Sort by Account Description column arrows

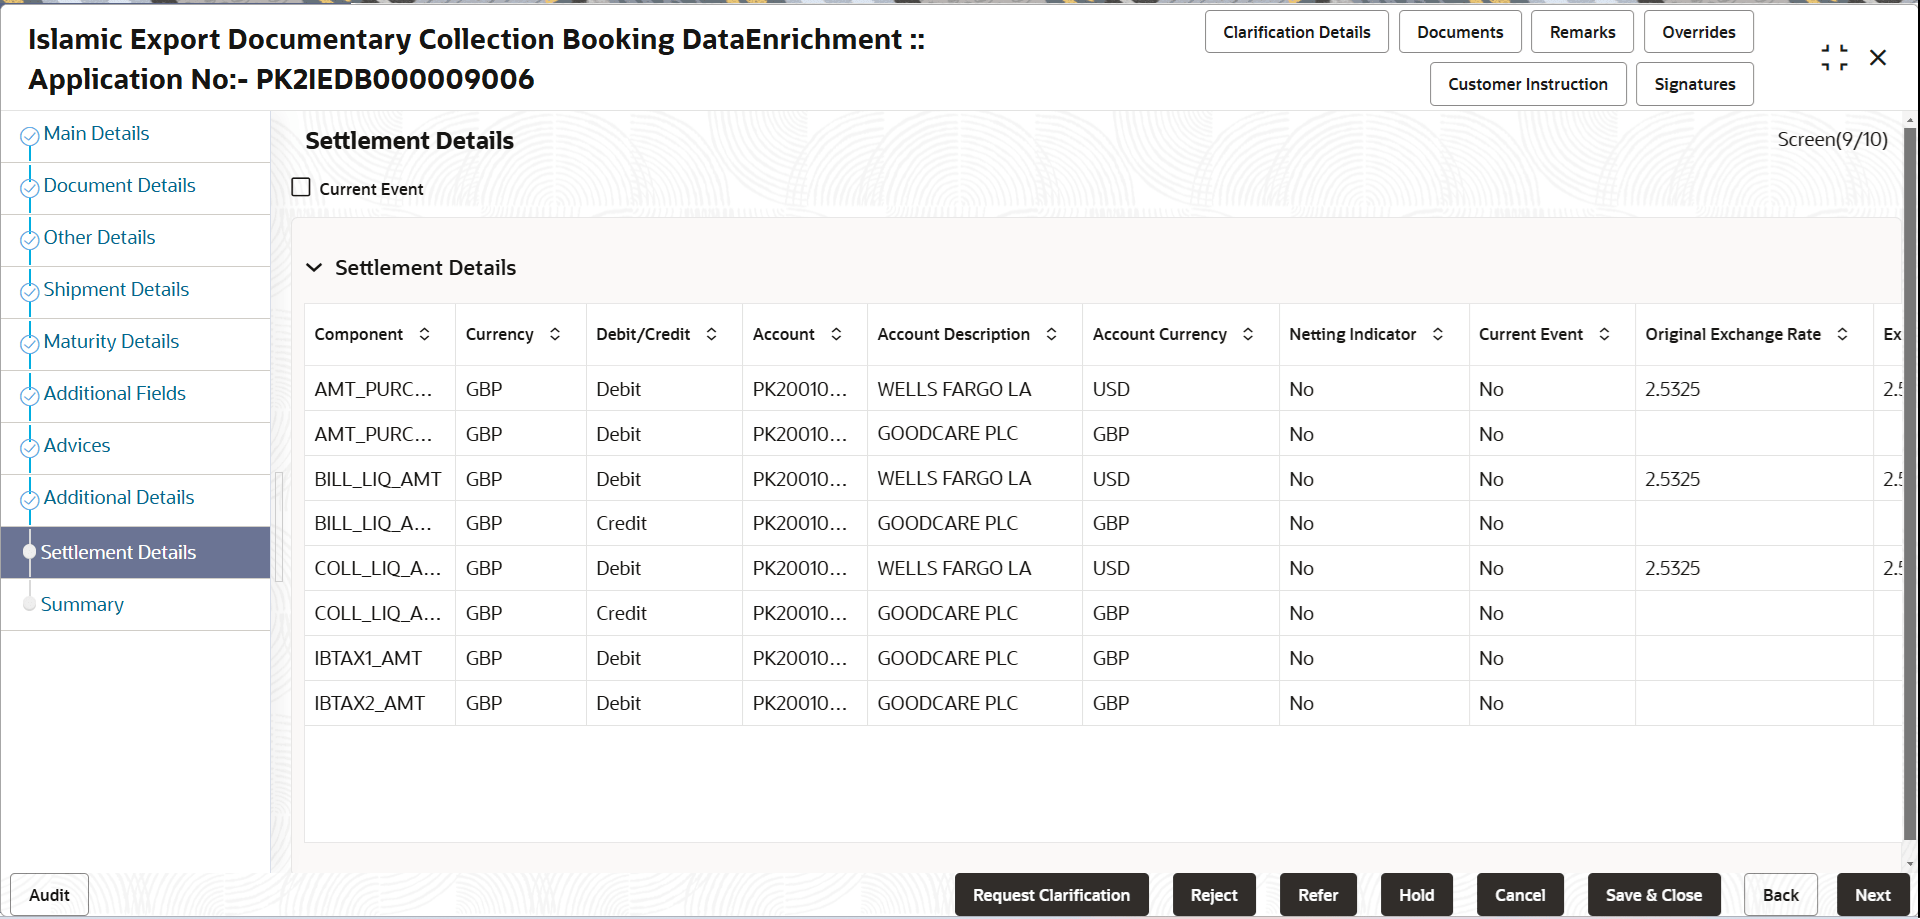pos(1051,334)
